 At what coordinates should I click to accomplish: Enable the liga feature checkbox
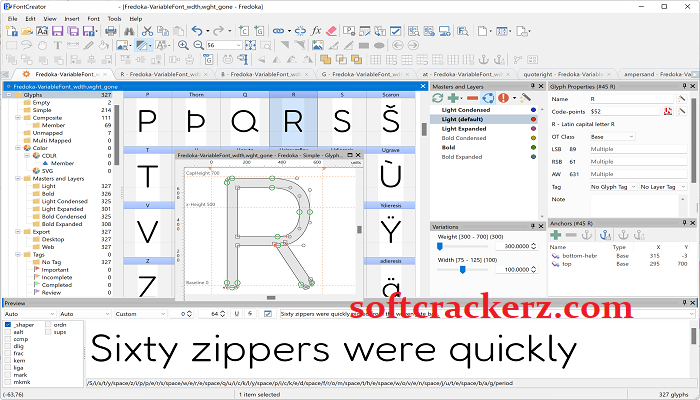pos(8,368)
